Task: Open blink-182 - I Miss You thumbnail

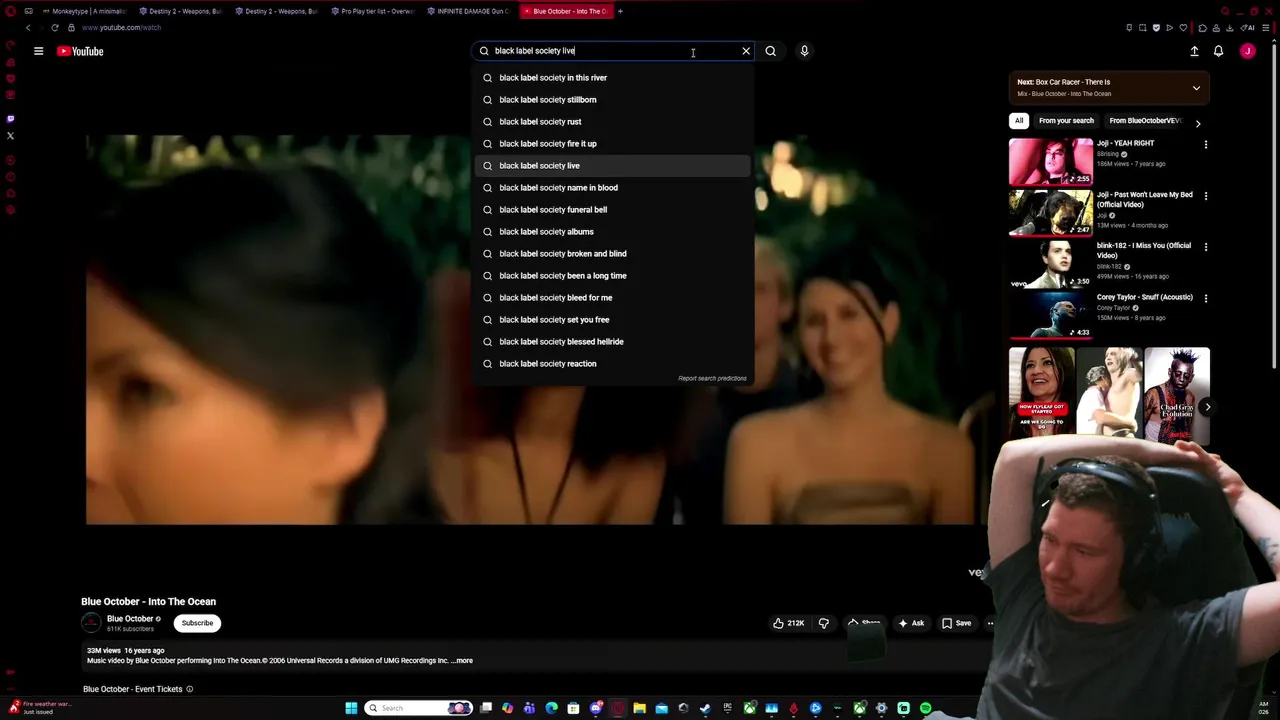Action: click(x=1051, y=263)
